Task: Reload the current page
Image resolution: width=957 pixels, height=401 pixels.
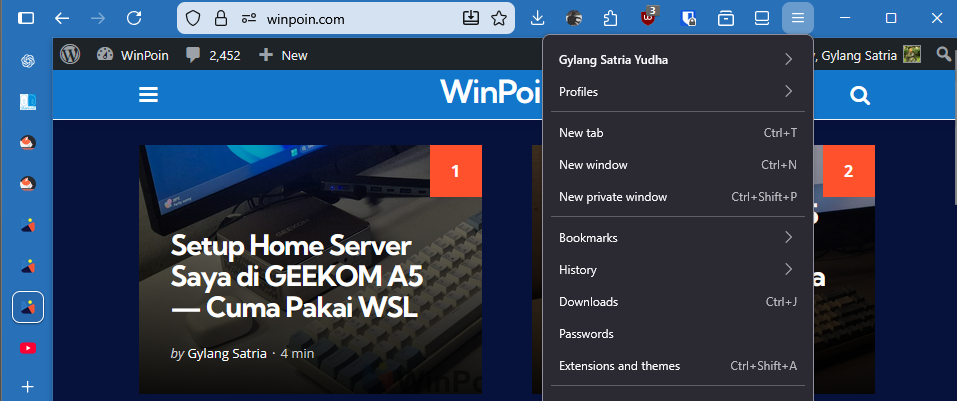Action: coord(133,18)
